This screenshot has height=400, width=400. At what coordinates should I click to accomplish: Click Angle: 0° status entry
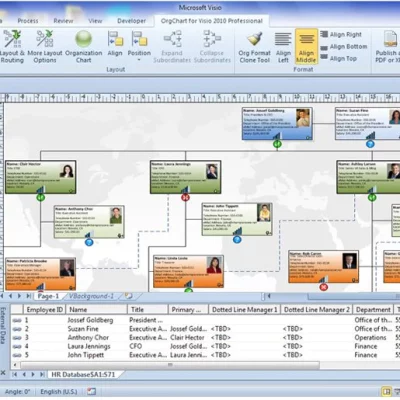point(17,392)
